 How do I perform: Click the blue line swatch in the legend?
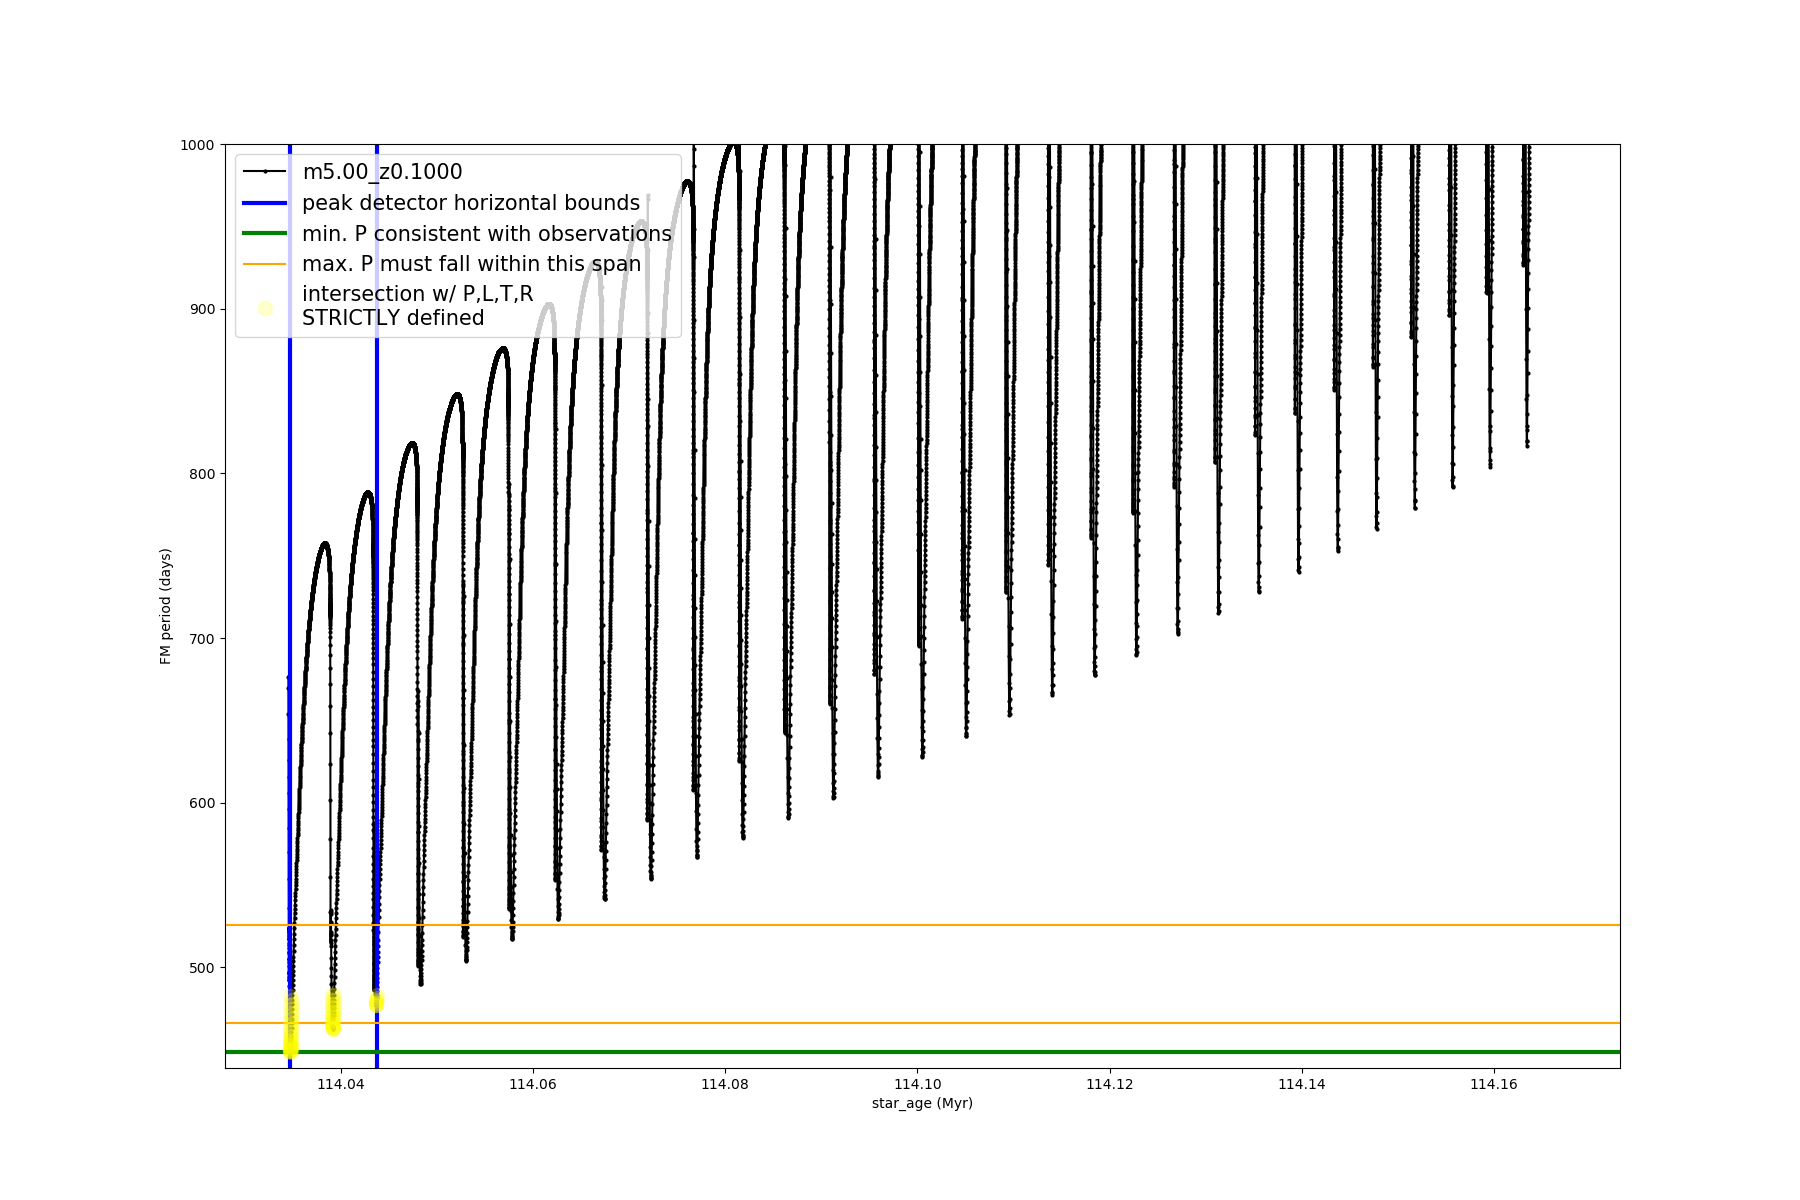pos(265,203)
